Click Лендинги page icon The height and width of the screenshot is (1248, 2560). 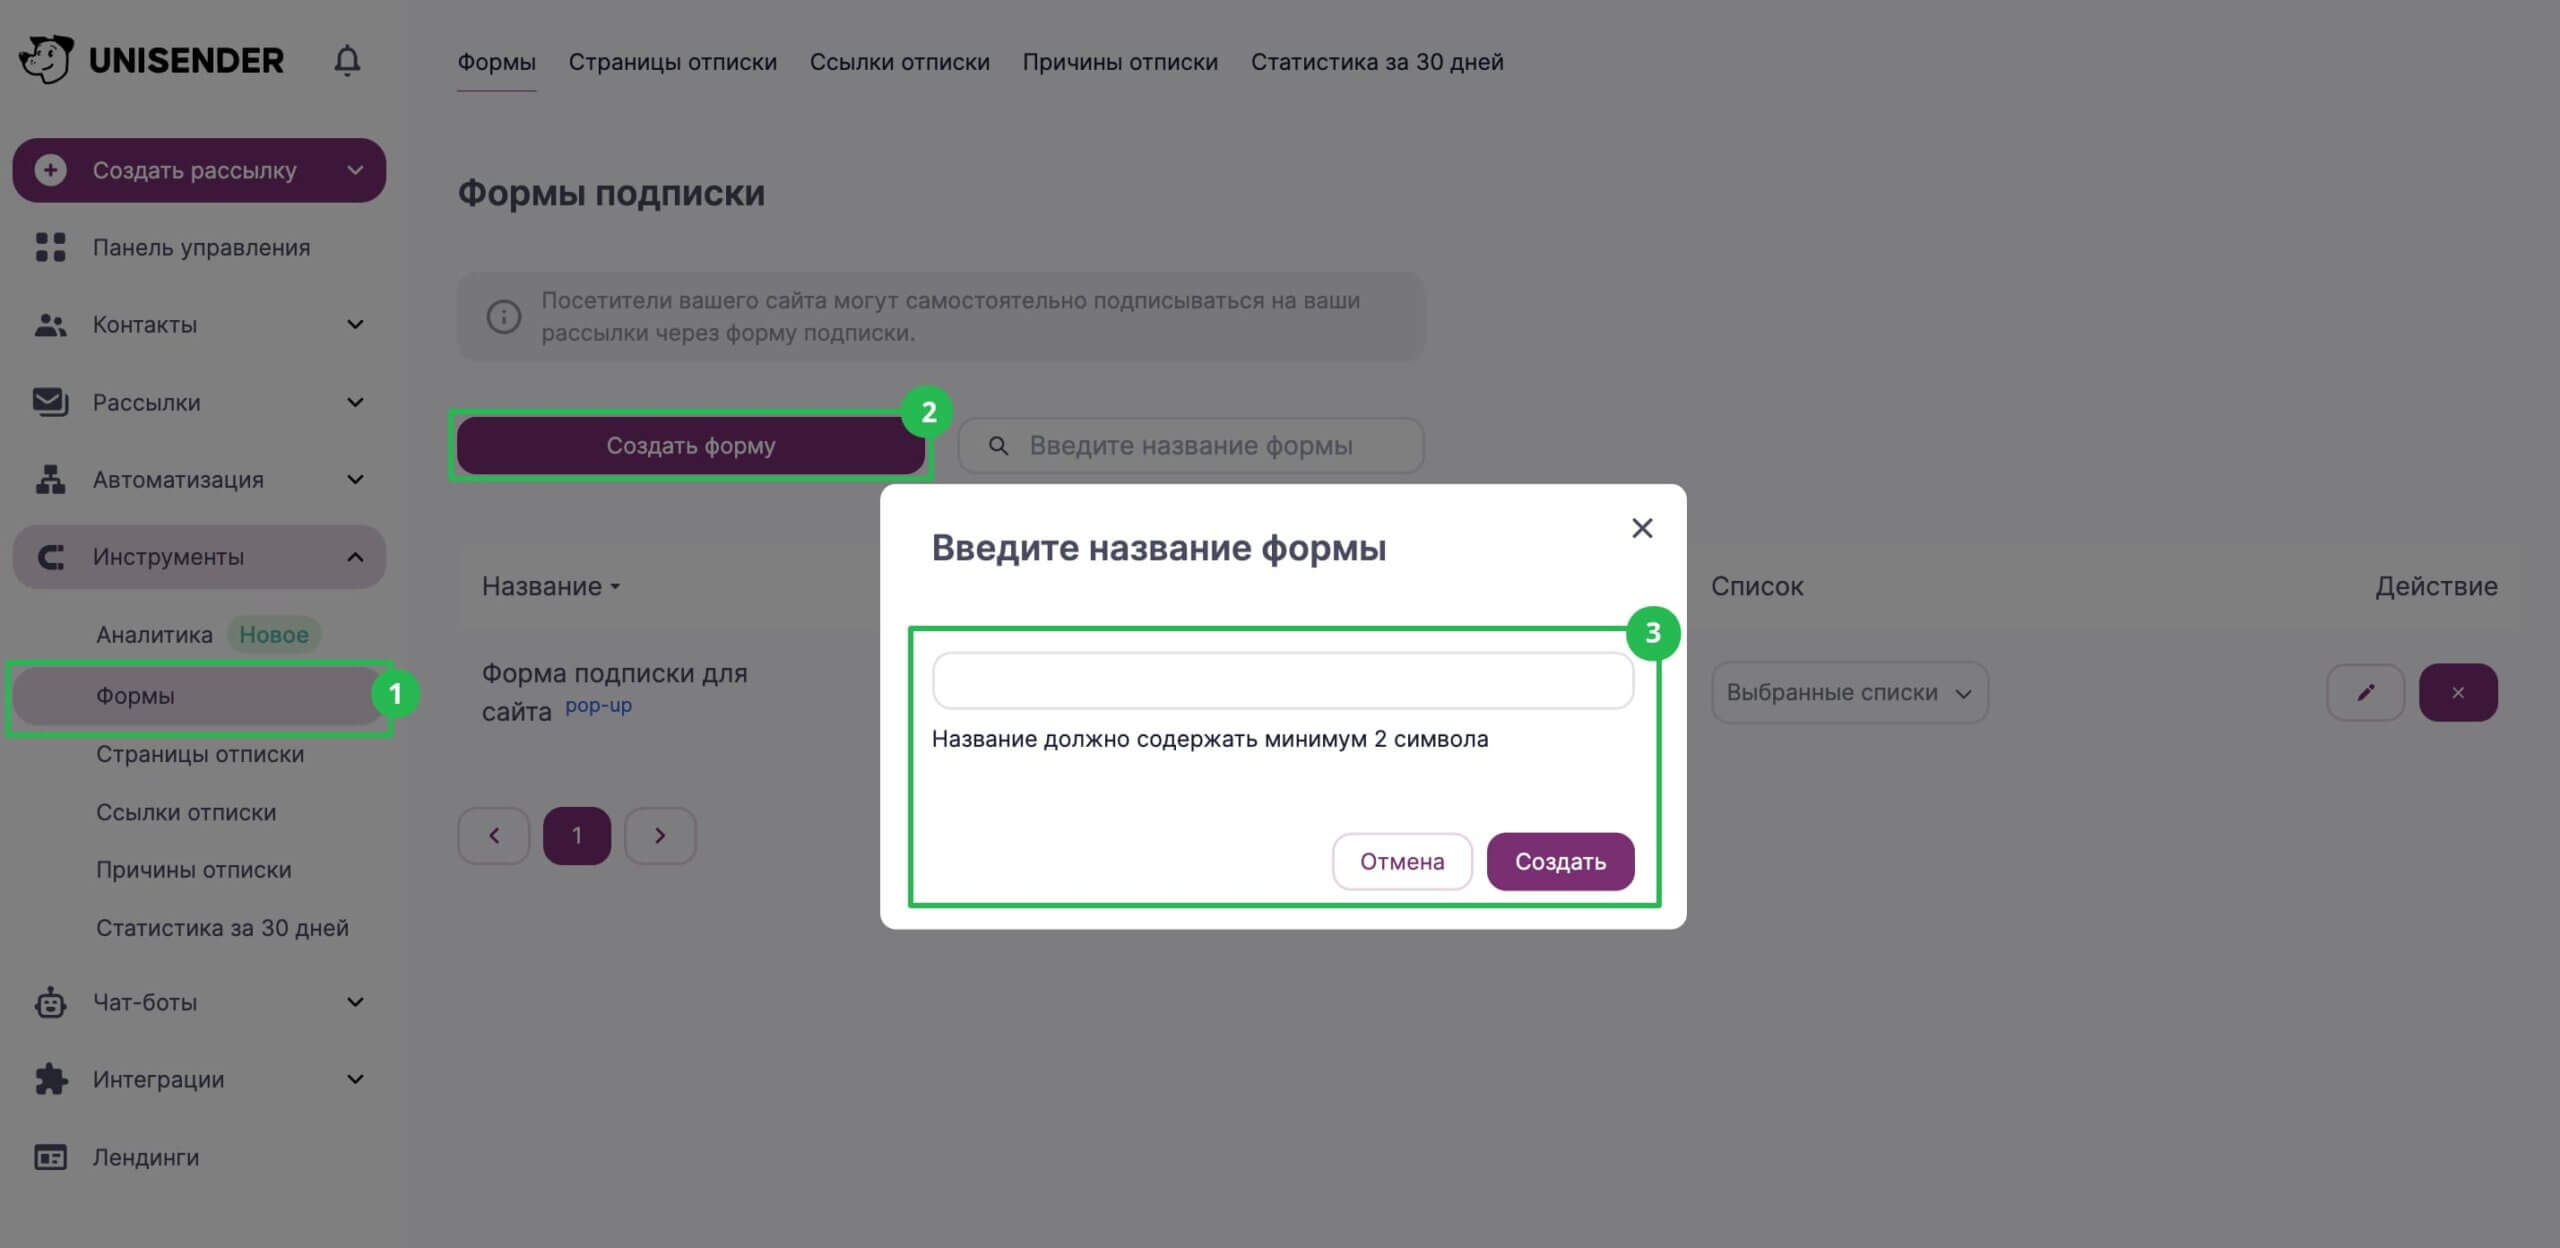50,1157
